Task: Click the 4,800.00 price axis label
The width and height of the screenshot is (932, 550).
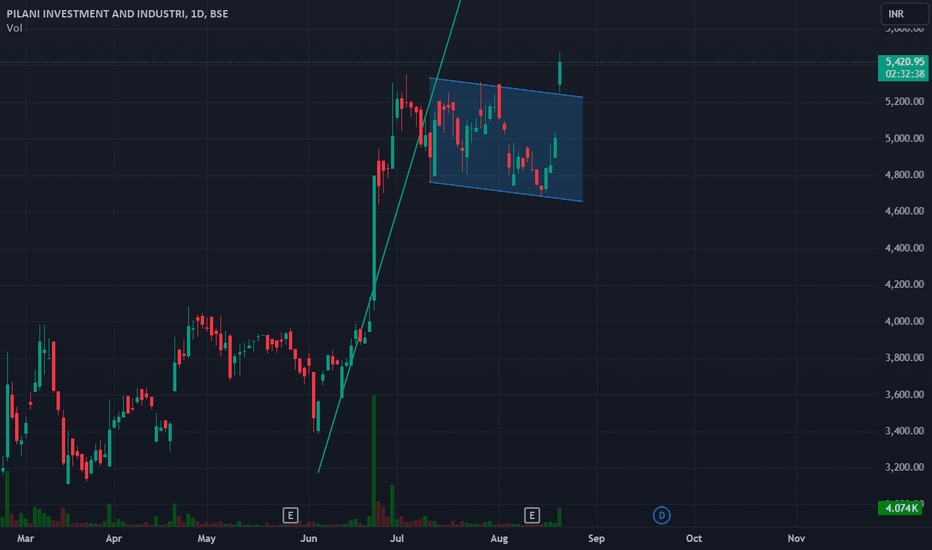Action: click(904, 175)
